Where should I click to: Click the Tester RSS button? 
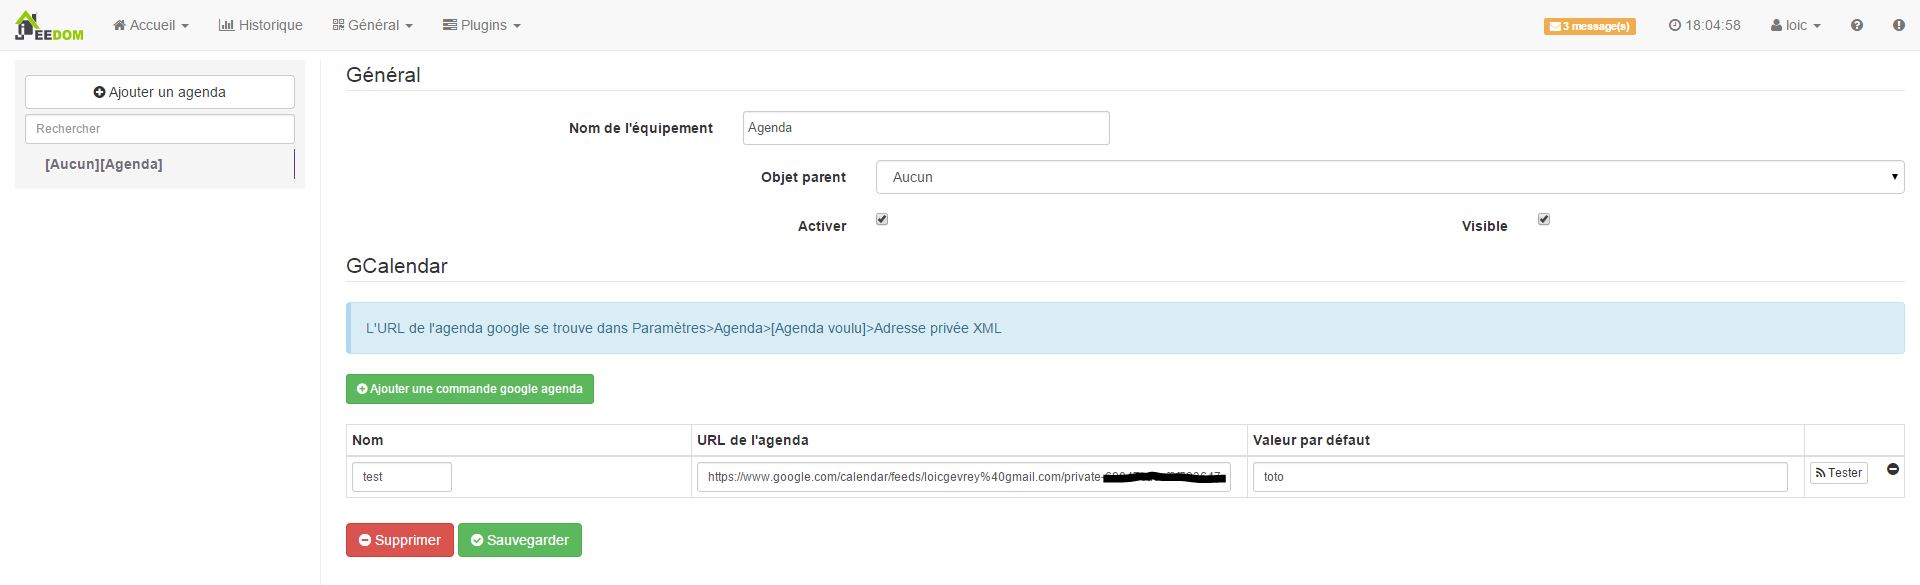pyautogui.click(x=1838, y=473)
